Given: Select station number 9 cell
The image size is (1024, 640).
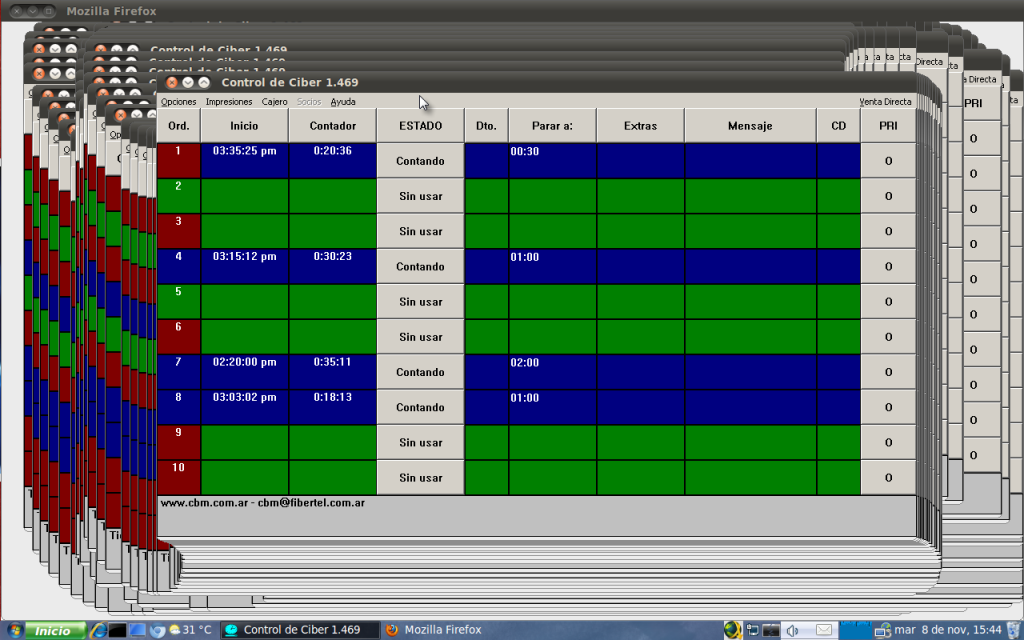Looking at the screenshot, I should pos(178,443).
